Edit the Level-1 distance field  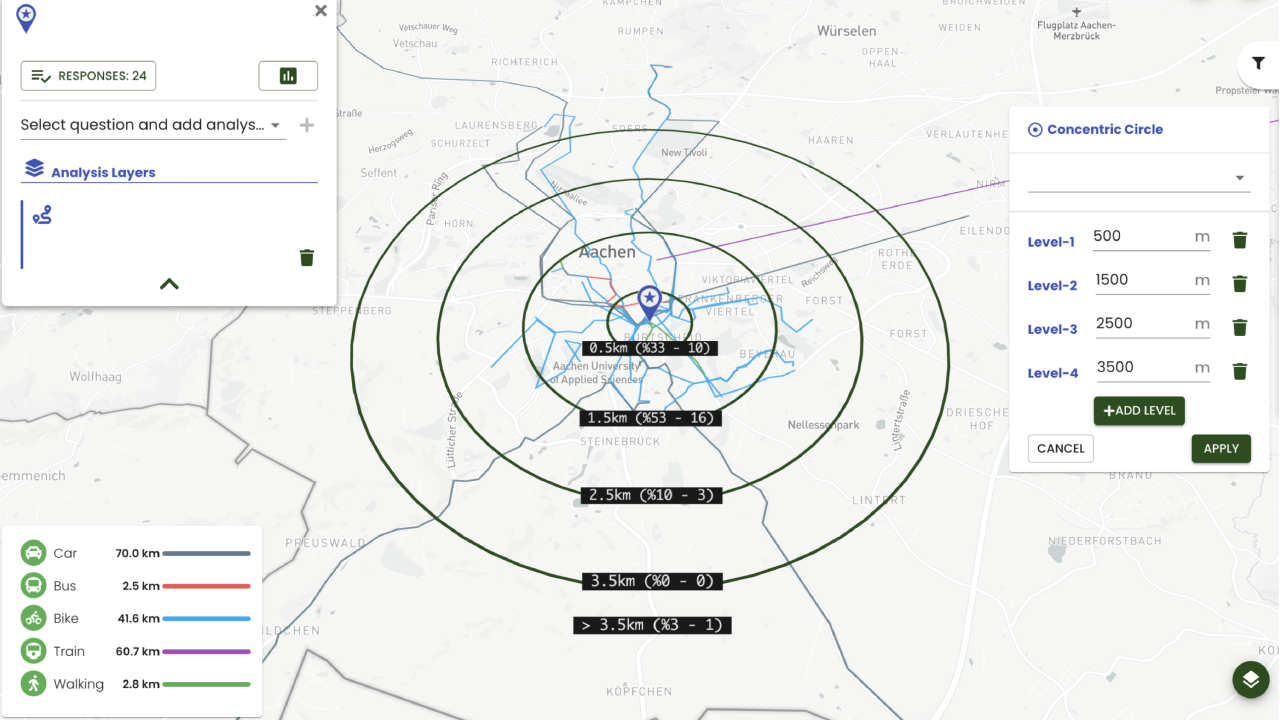click(1151, 237)
